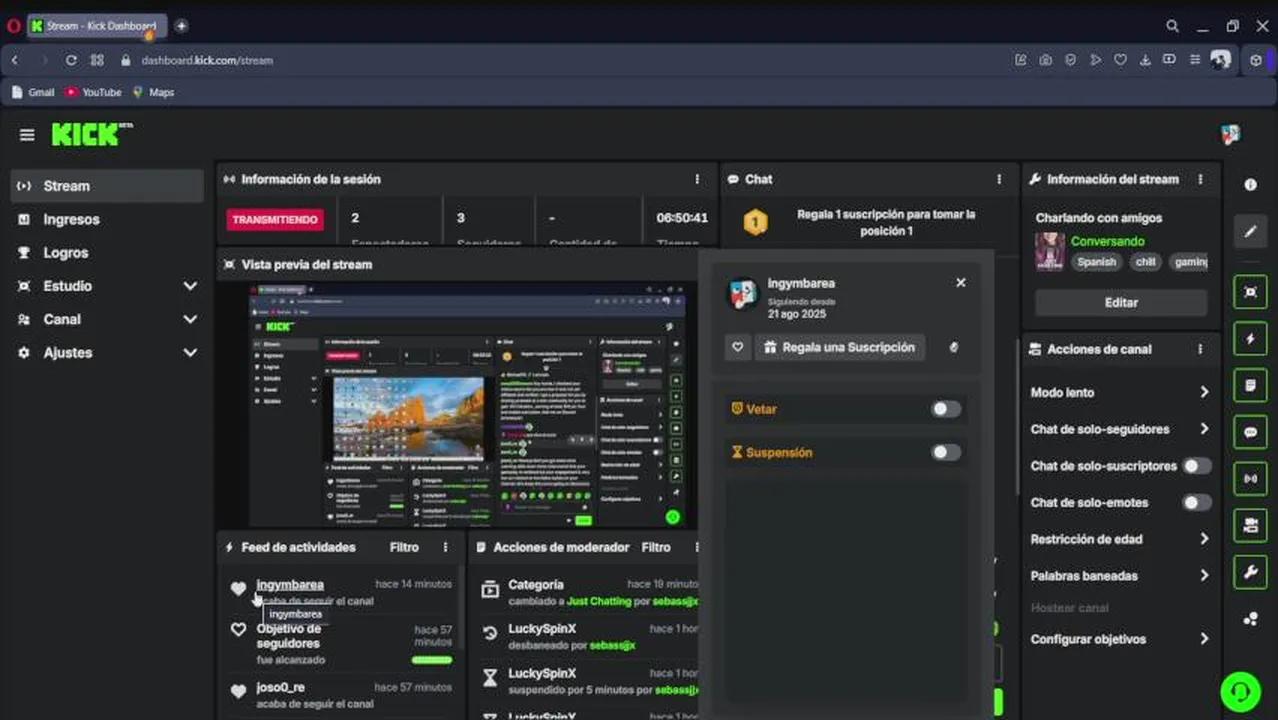Select the Stream - Kick Dashboard tab
The width and height of the screenshot is (1278, 720).
98,26
